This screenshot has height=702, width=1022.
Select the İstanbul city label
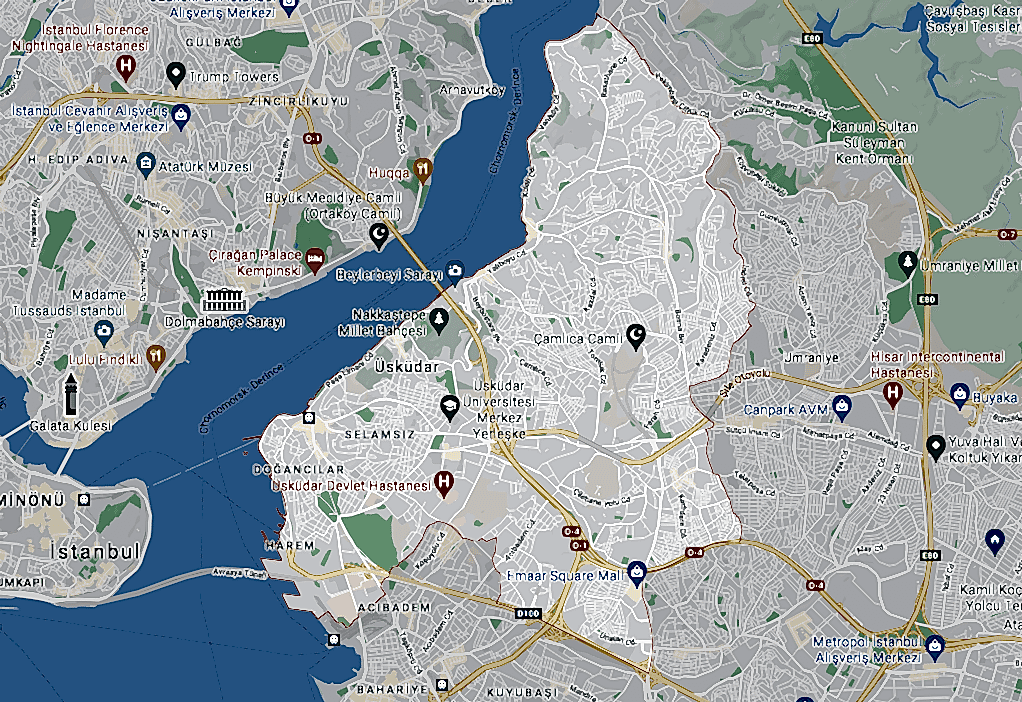click(x=95, y=551)
